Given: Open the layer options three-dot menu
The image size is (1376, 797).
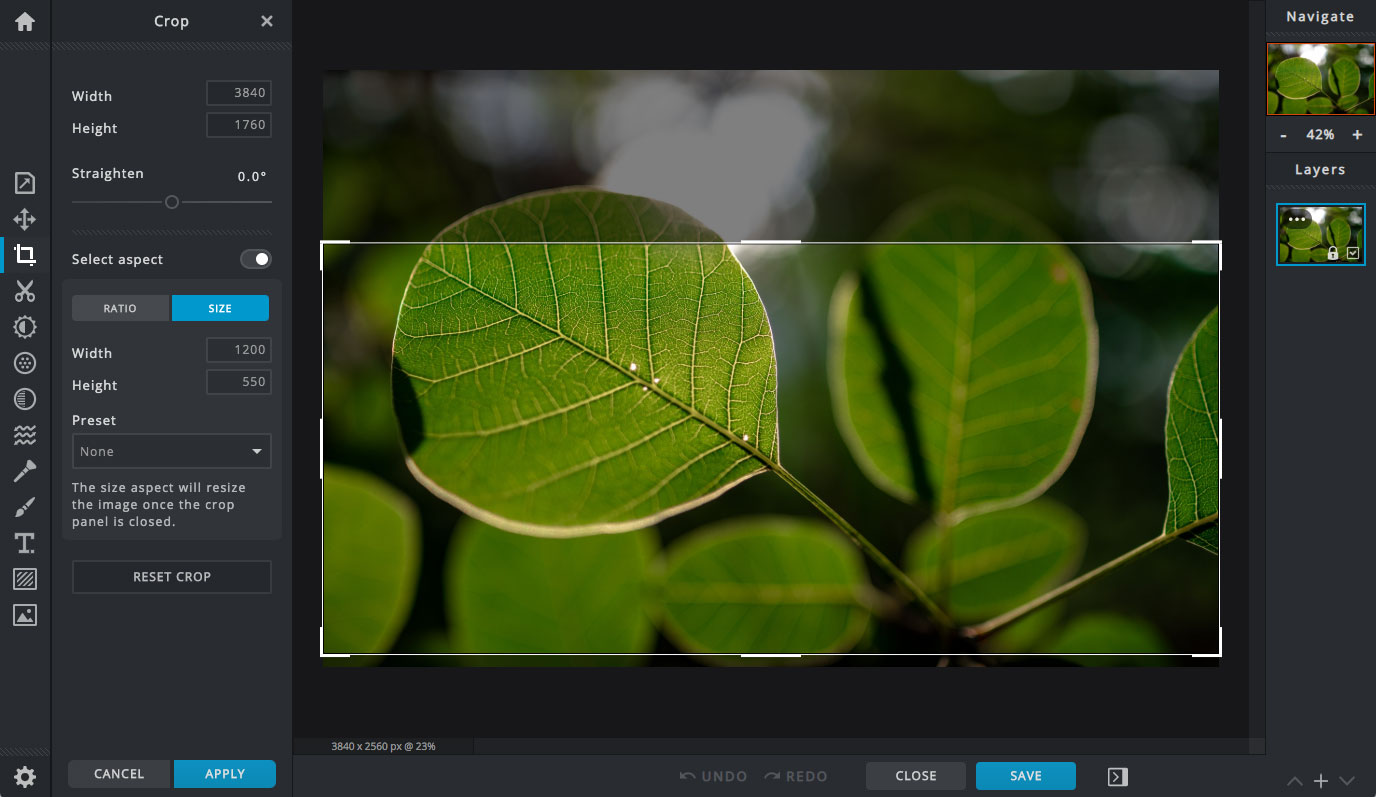Looking at the screenshot, I should click(1297, 219).
